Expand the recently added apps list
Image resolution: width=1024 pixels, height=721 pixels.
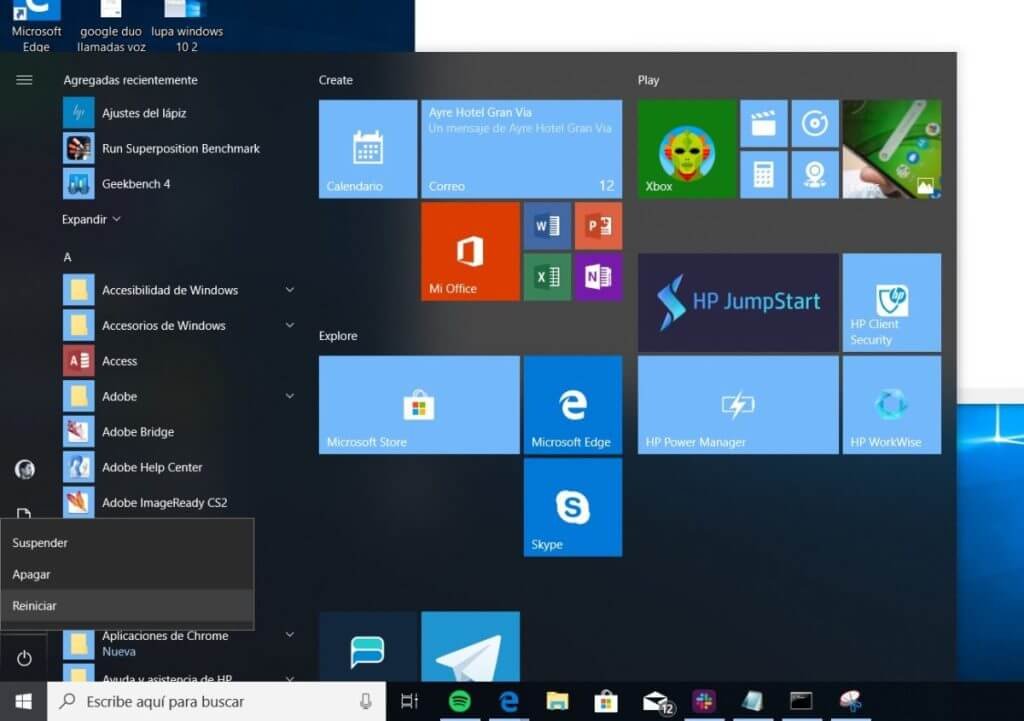click(91, 219)
